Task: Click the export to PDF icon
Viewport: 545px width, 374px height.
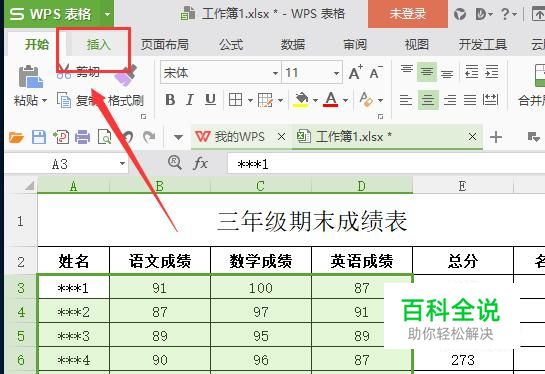Action: [x=61, y=137]
